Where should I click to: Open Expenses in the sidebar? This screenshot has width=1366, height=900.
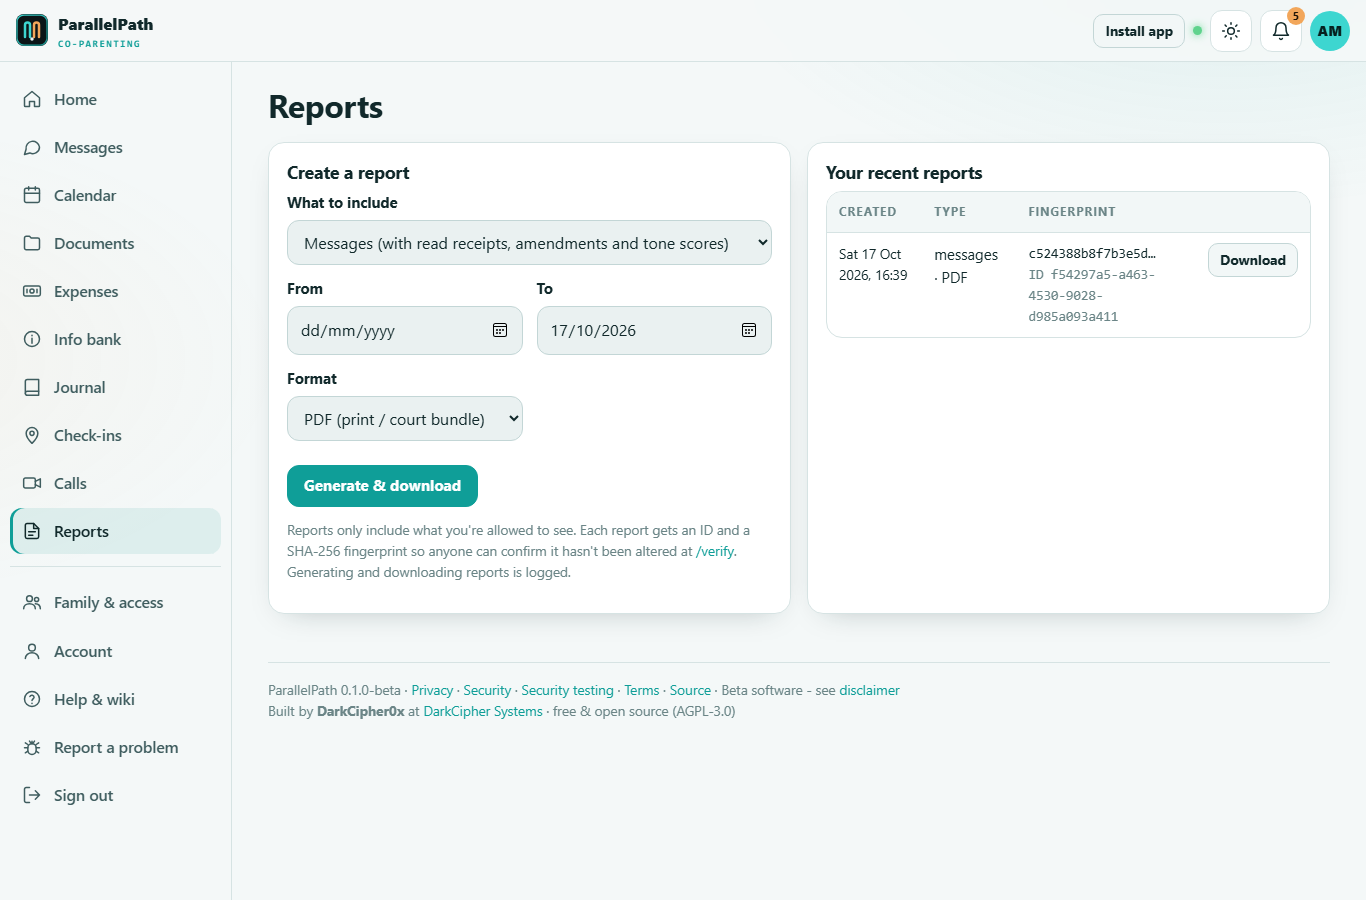116,291
